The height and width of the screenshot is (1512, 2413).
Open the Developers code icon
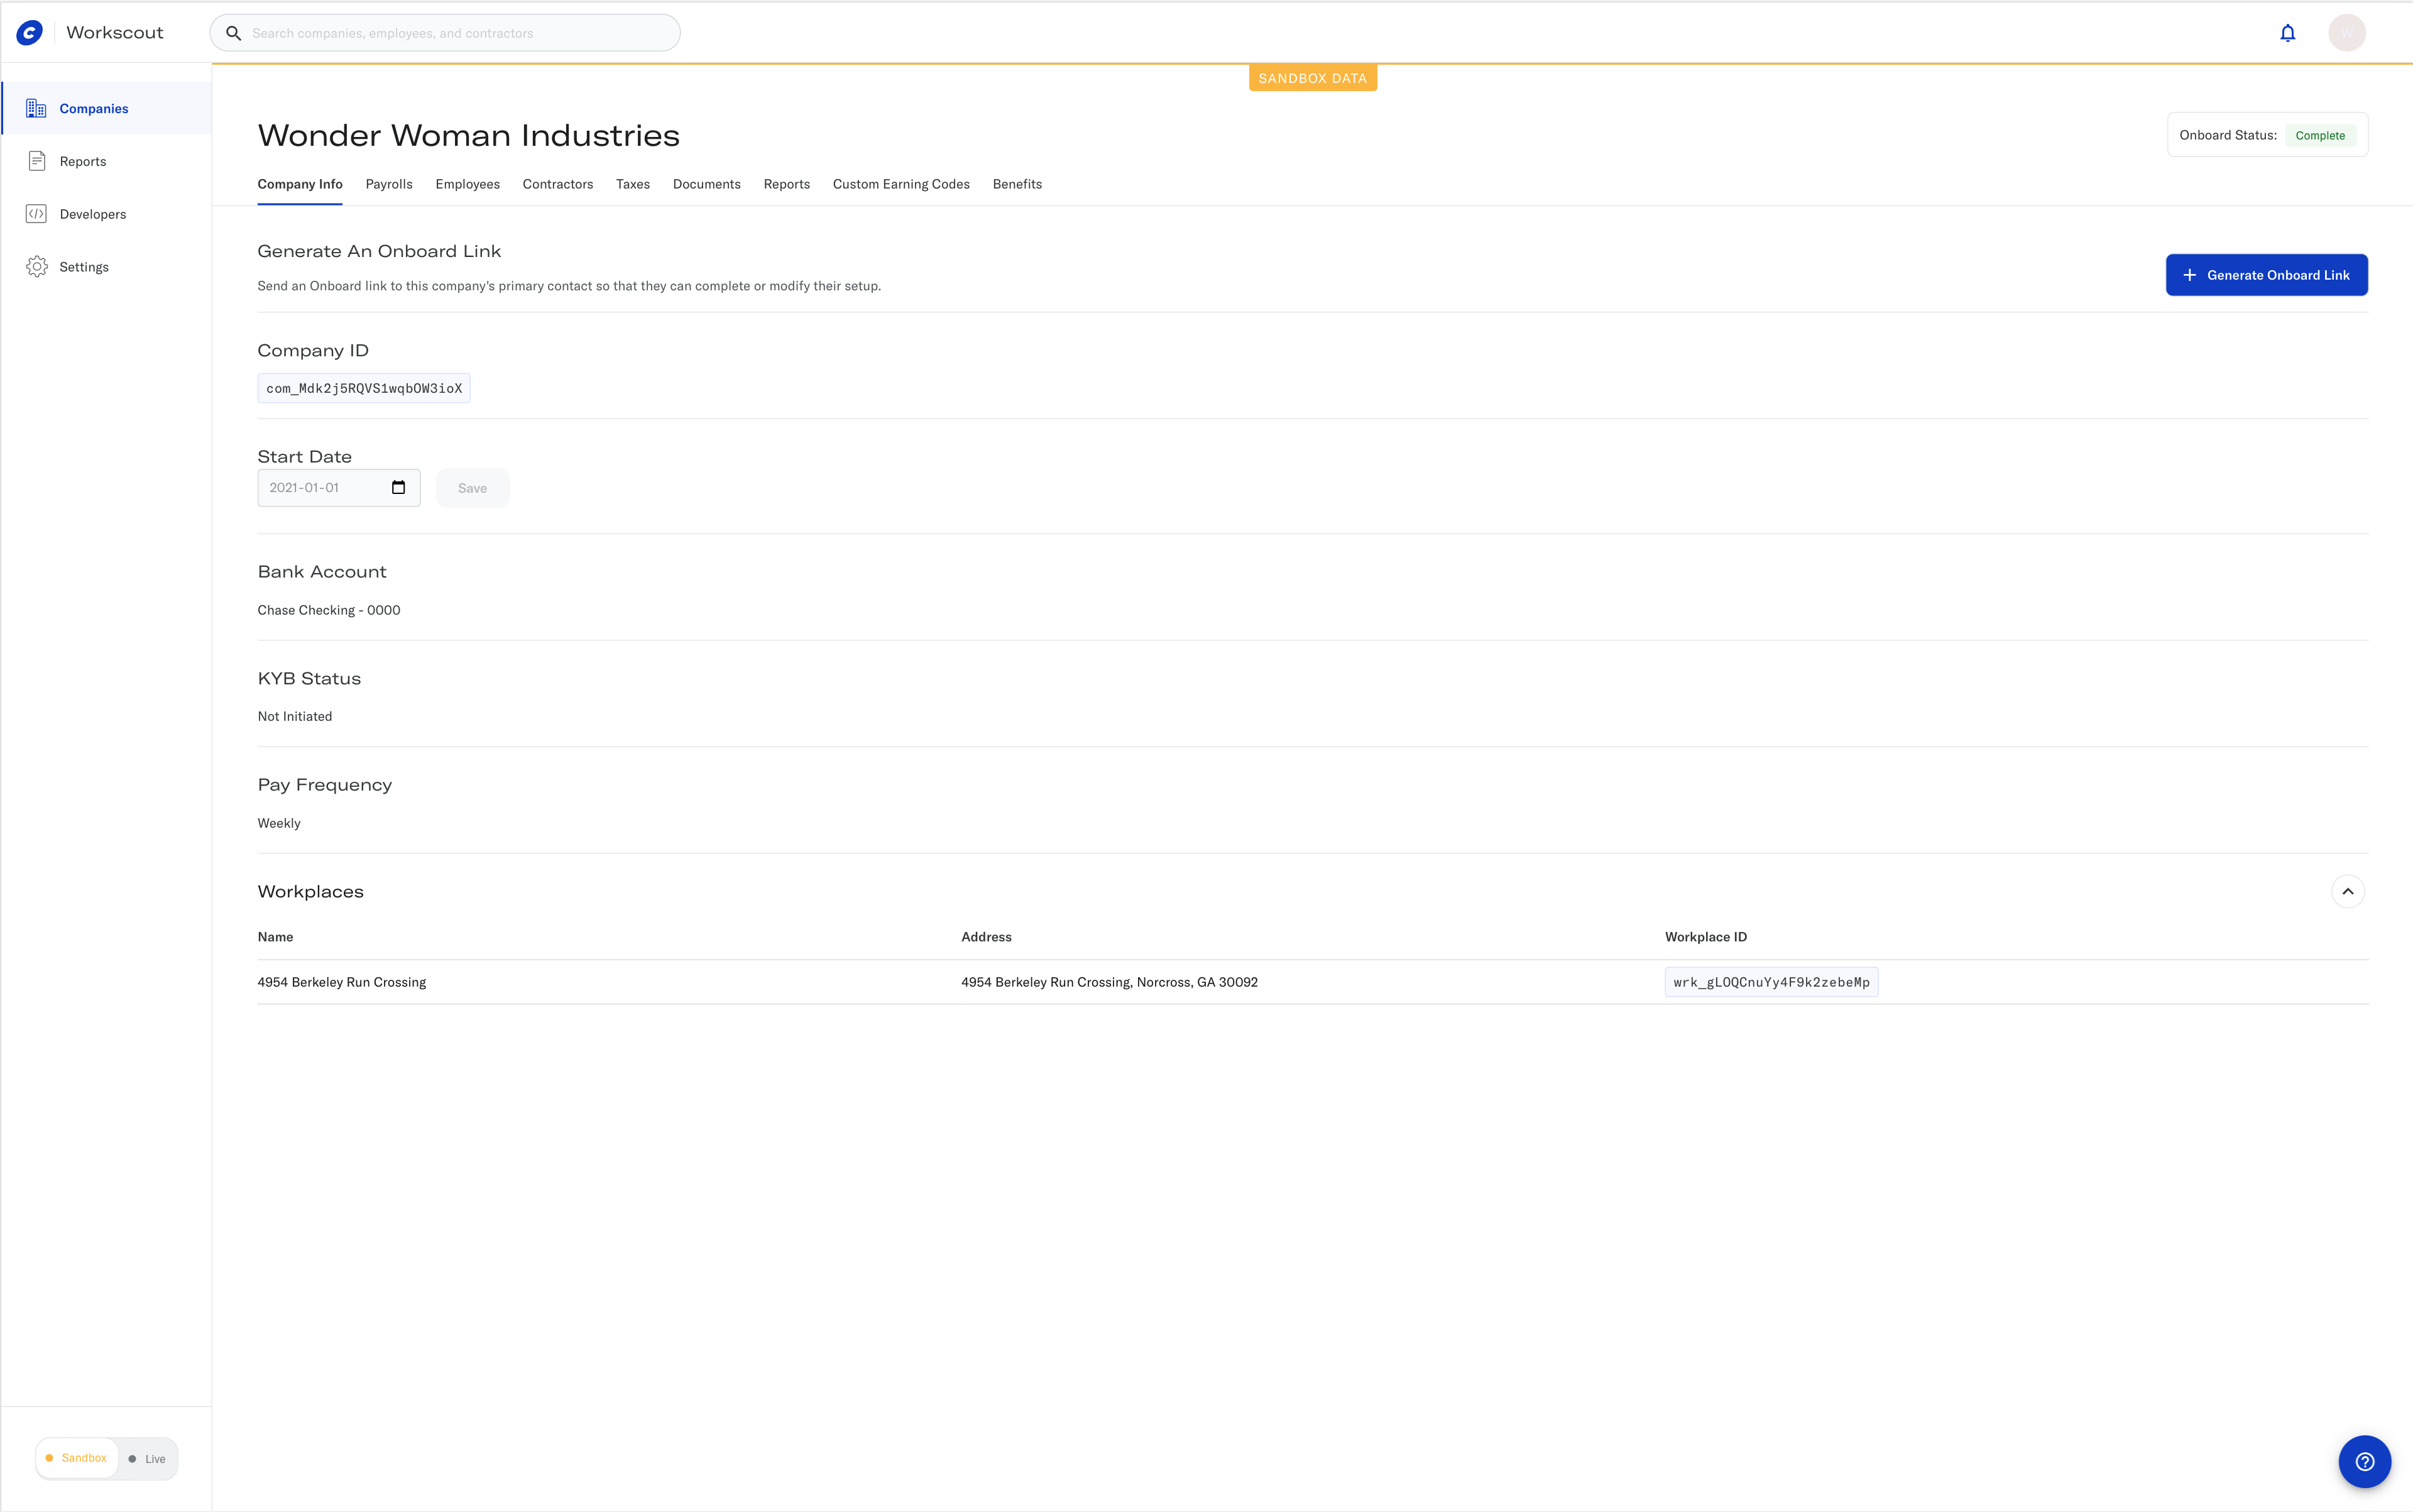coord(37,214)
